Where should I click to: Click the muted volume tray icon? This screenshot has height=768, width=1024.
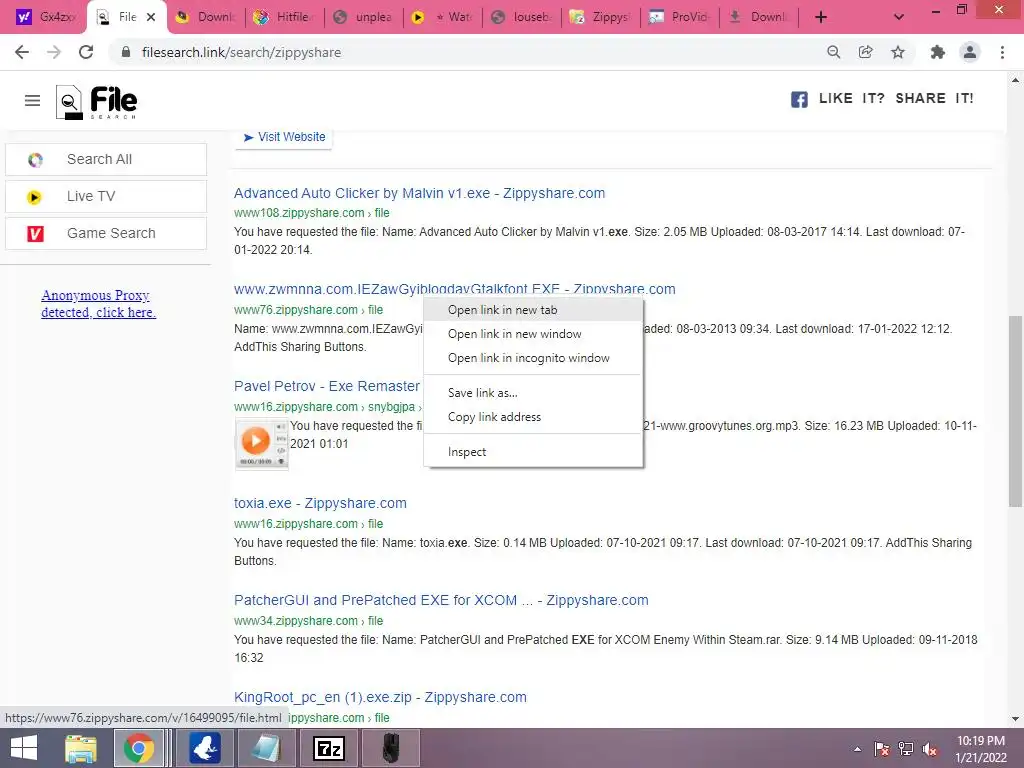930,749
